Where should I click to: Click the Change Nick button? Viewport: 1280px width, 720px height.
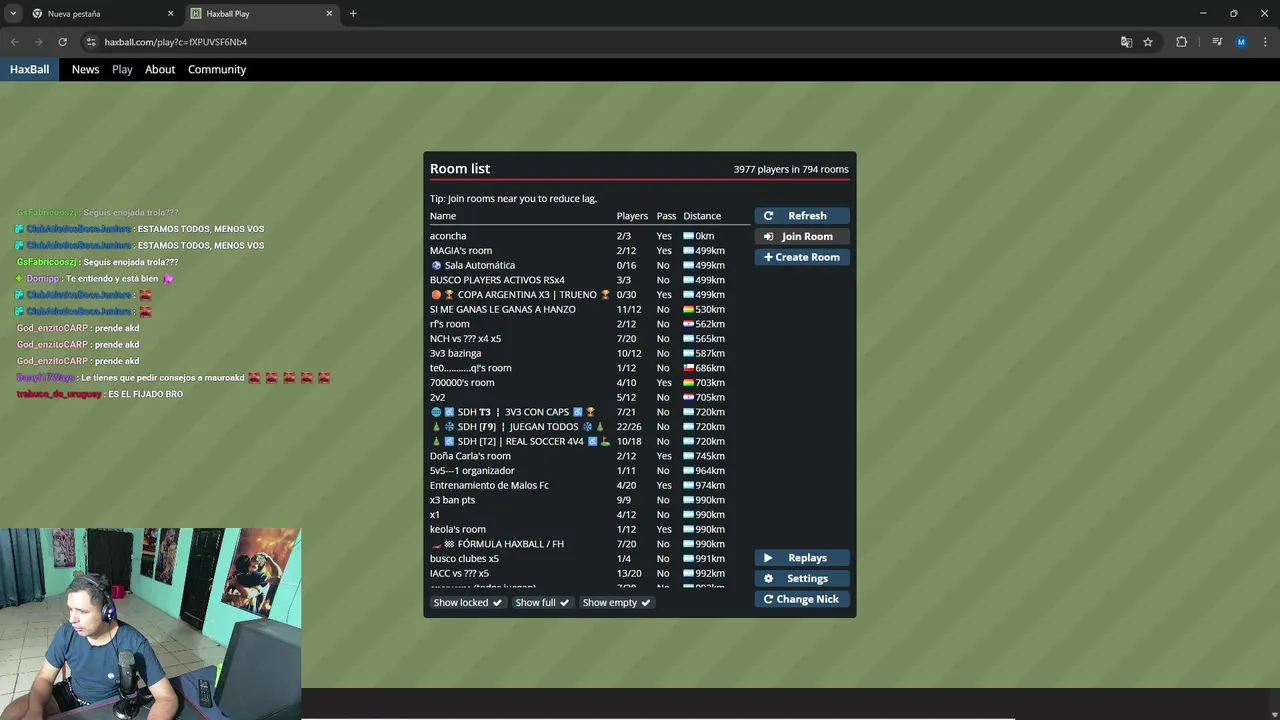point(802,599)
